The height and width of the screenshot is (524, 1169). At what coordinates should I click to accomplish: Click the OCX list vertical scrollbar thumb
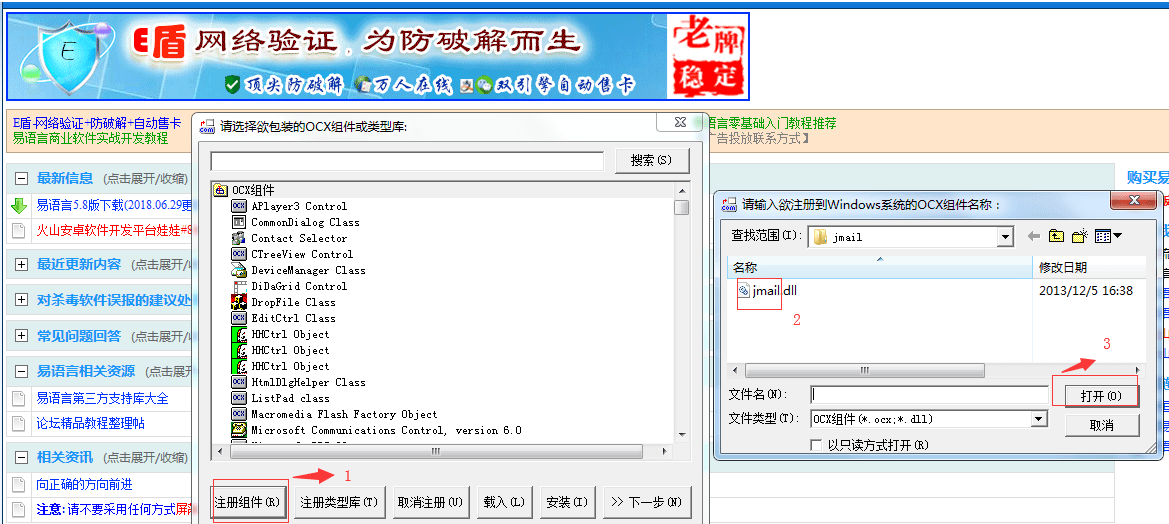tap(681, 207)
